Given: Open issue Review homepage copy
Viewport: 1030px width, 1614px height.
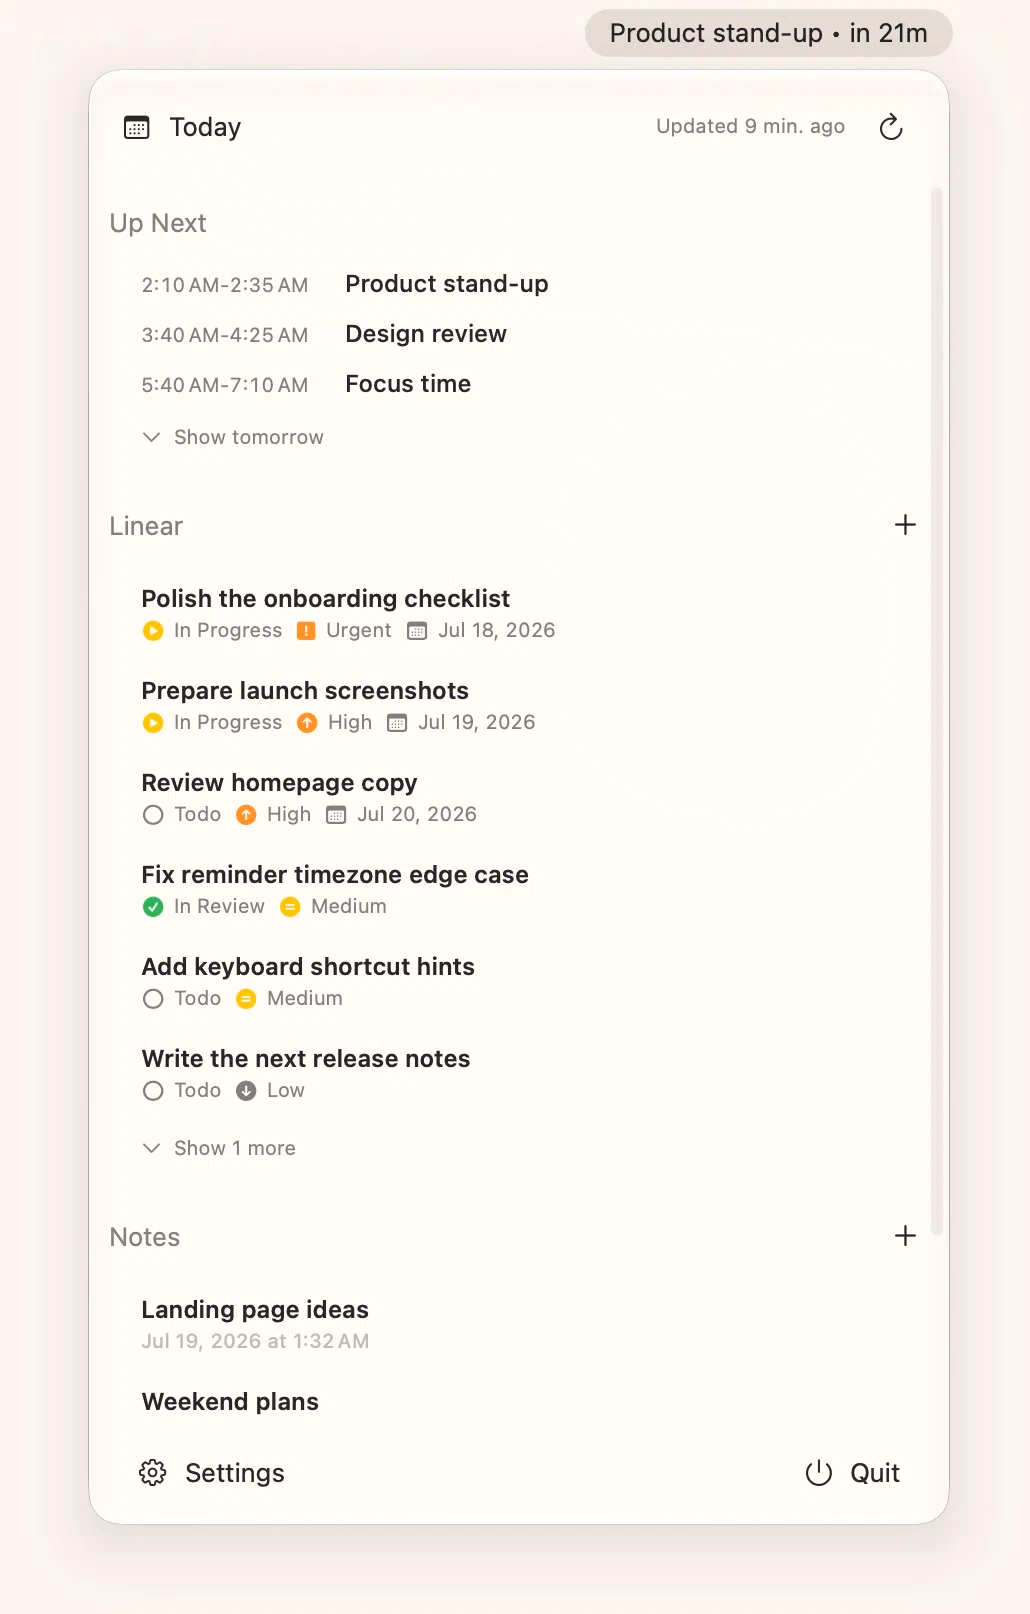Looking at the screenshot, I should 279,783.
